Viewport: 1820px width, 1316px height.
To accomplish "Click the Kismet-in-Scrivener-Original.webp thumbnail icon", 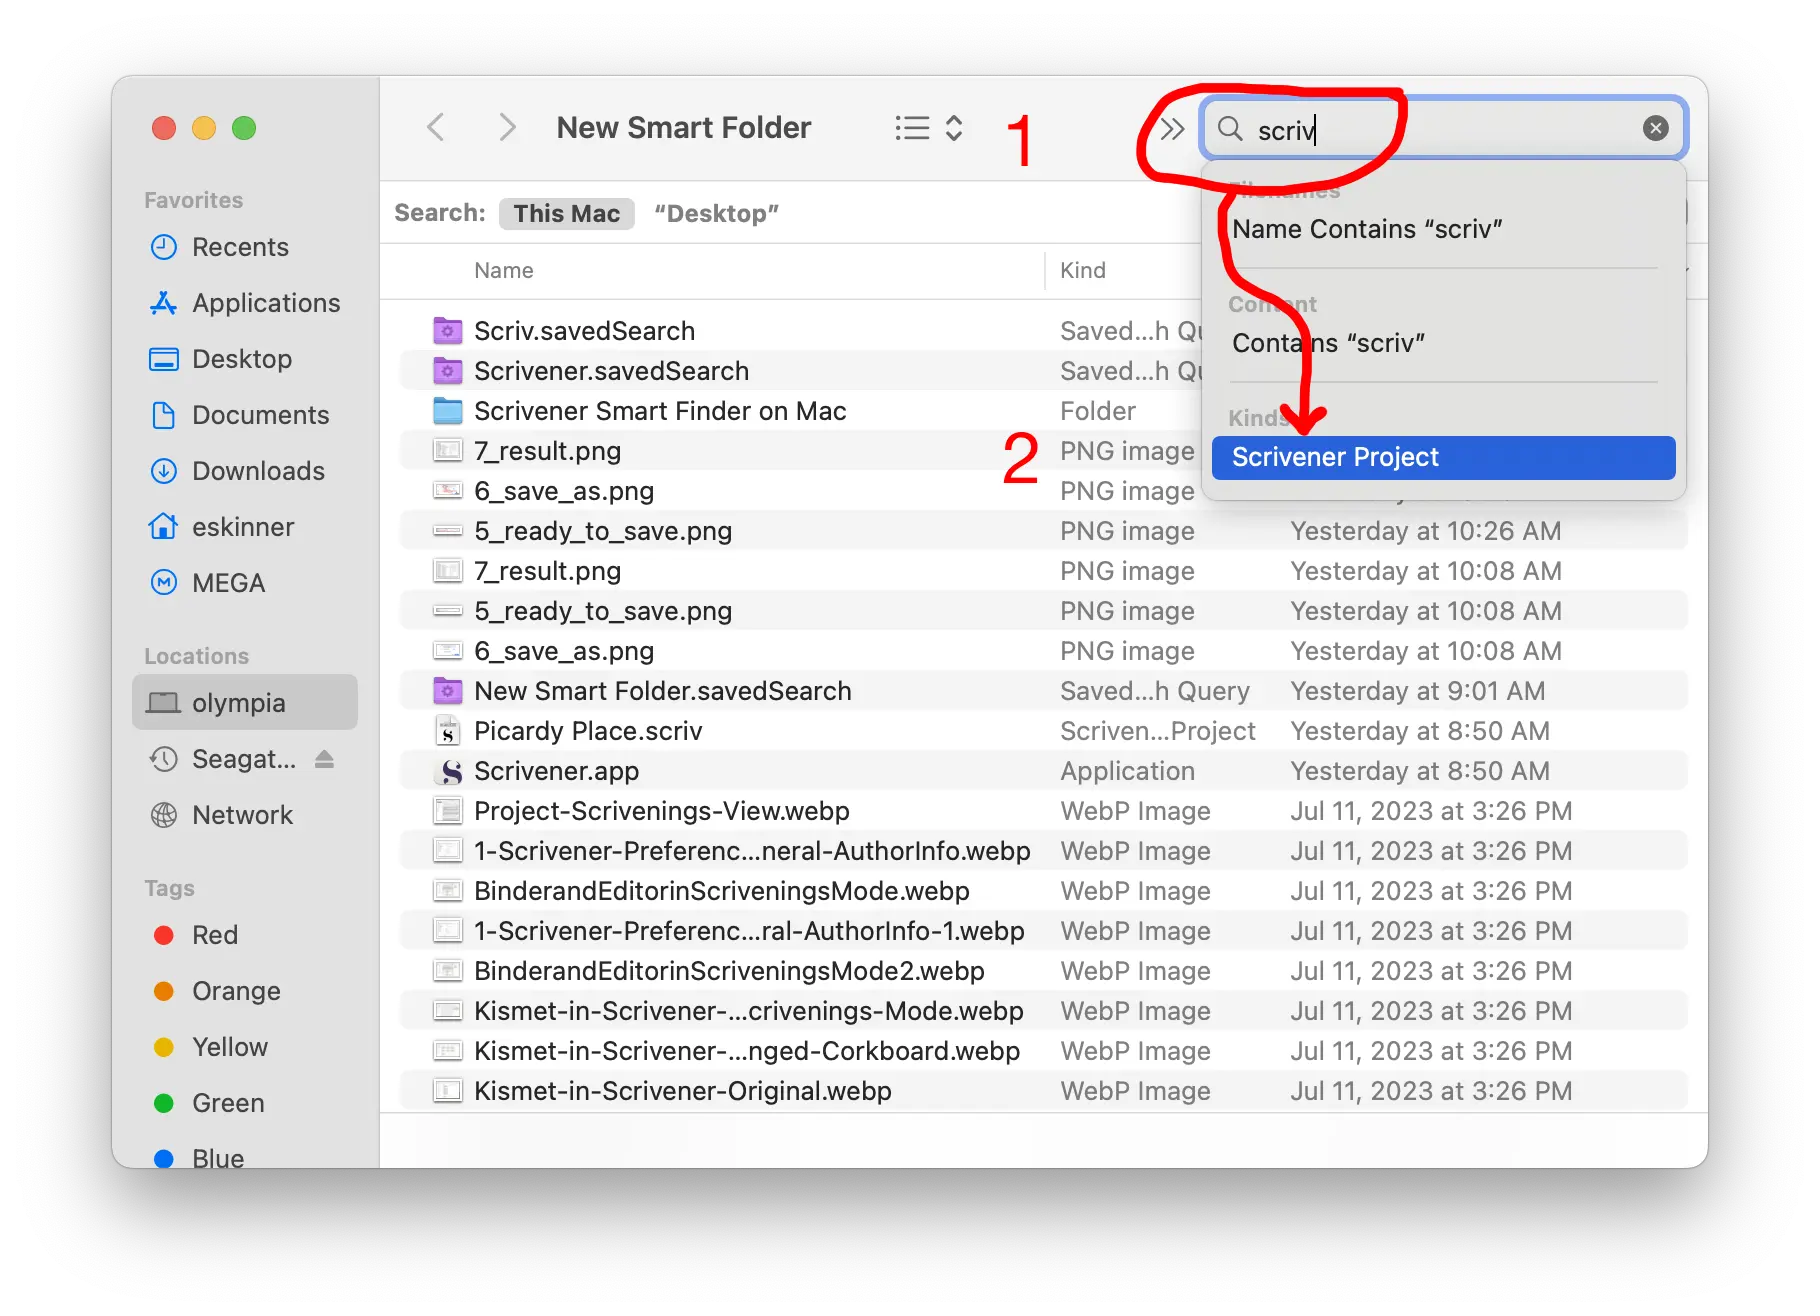I will pyautogui.click(x=448, y=1091).
